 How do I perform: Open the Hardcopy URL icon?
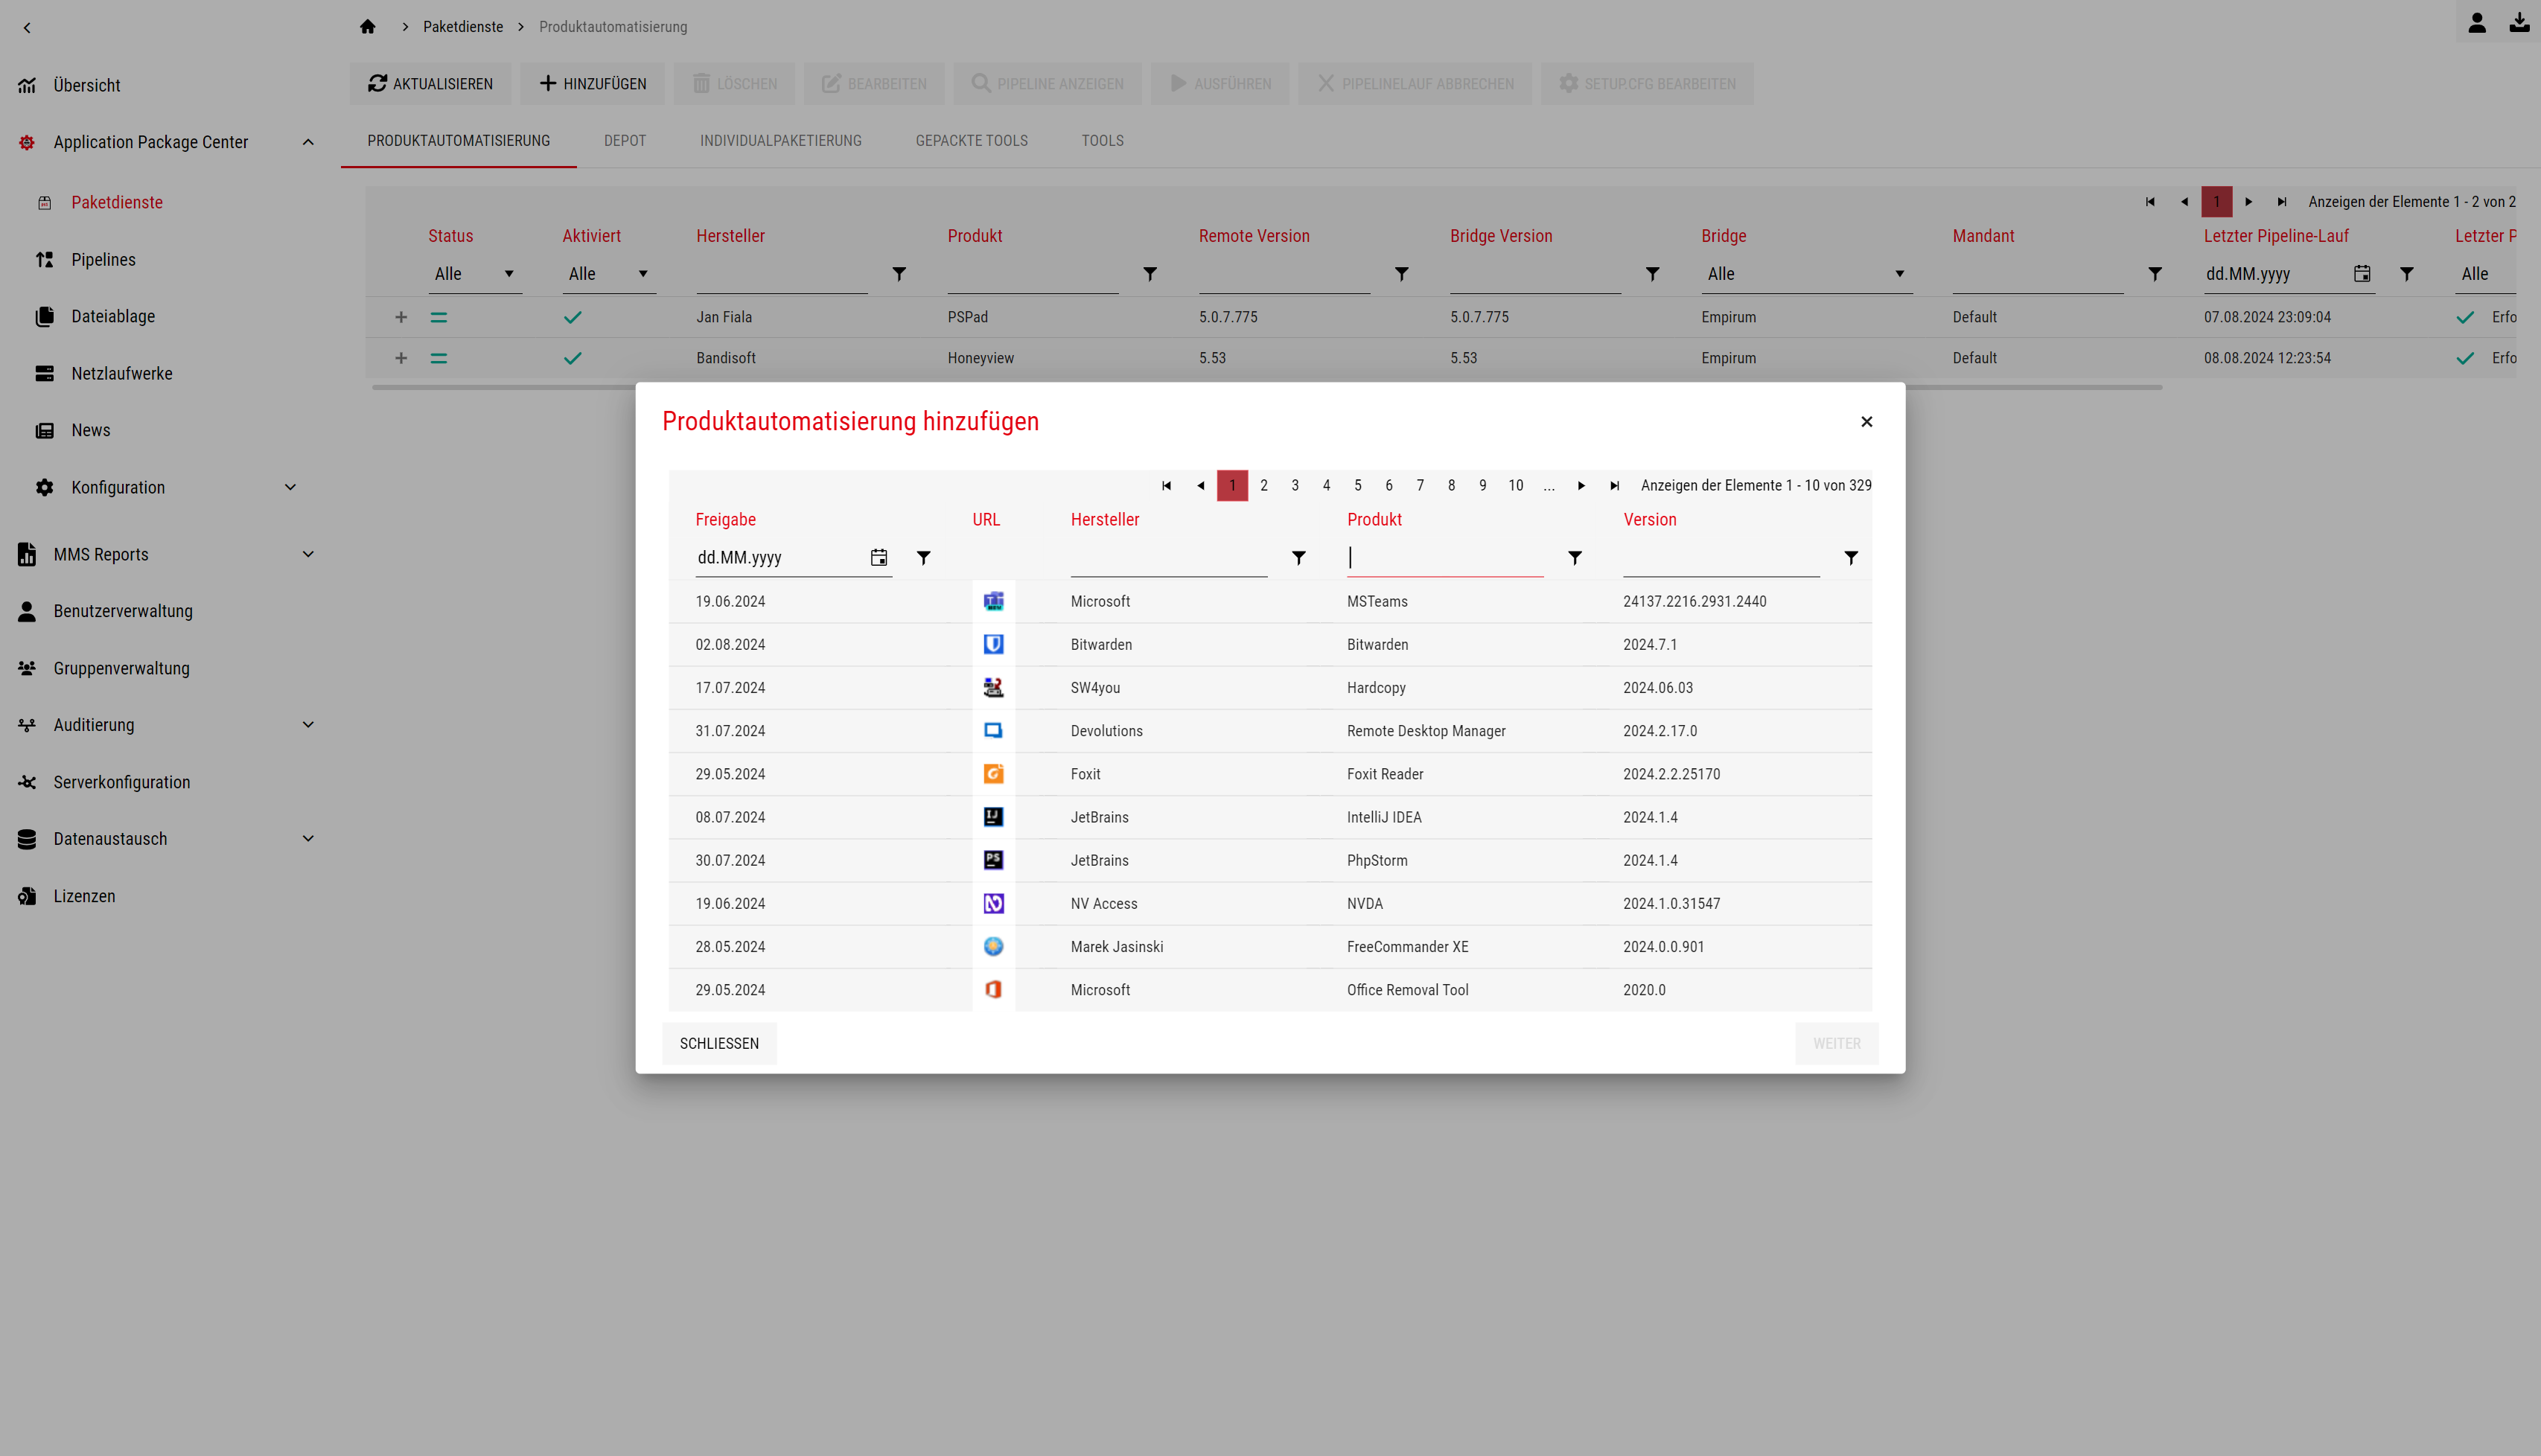pyautogui.click(x=993, y=687)
